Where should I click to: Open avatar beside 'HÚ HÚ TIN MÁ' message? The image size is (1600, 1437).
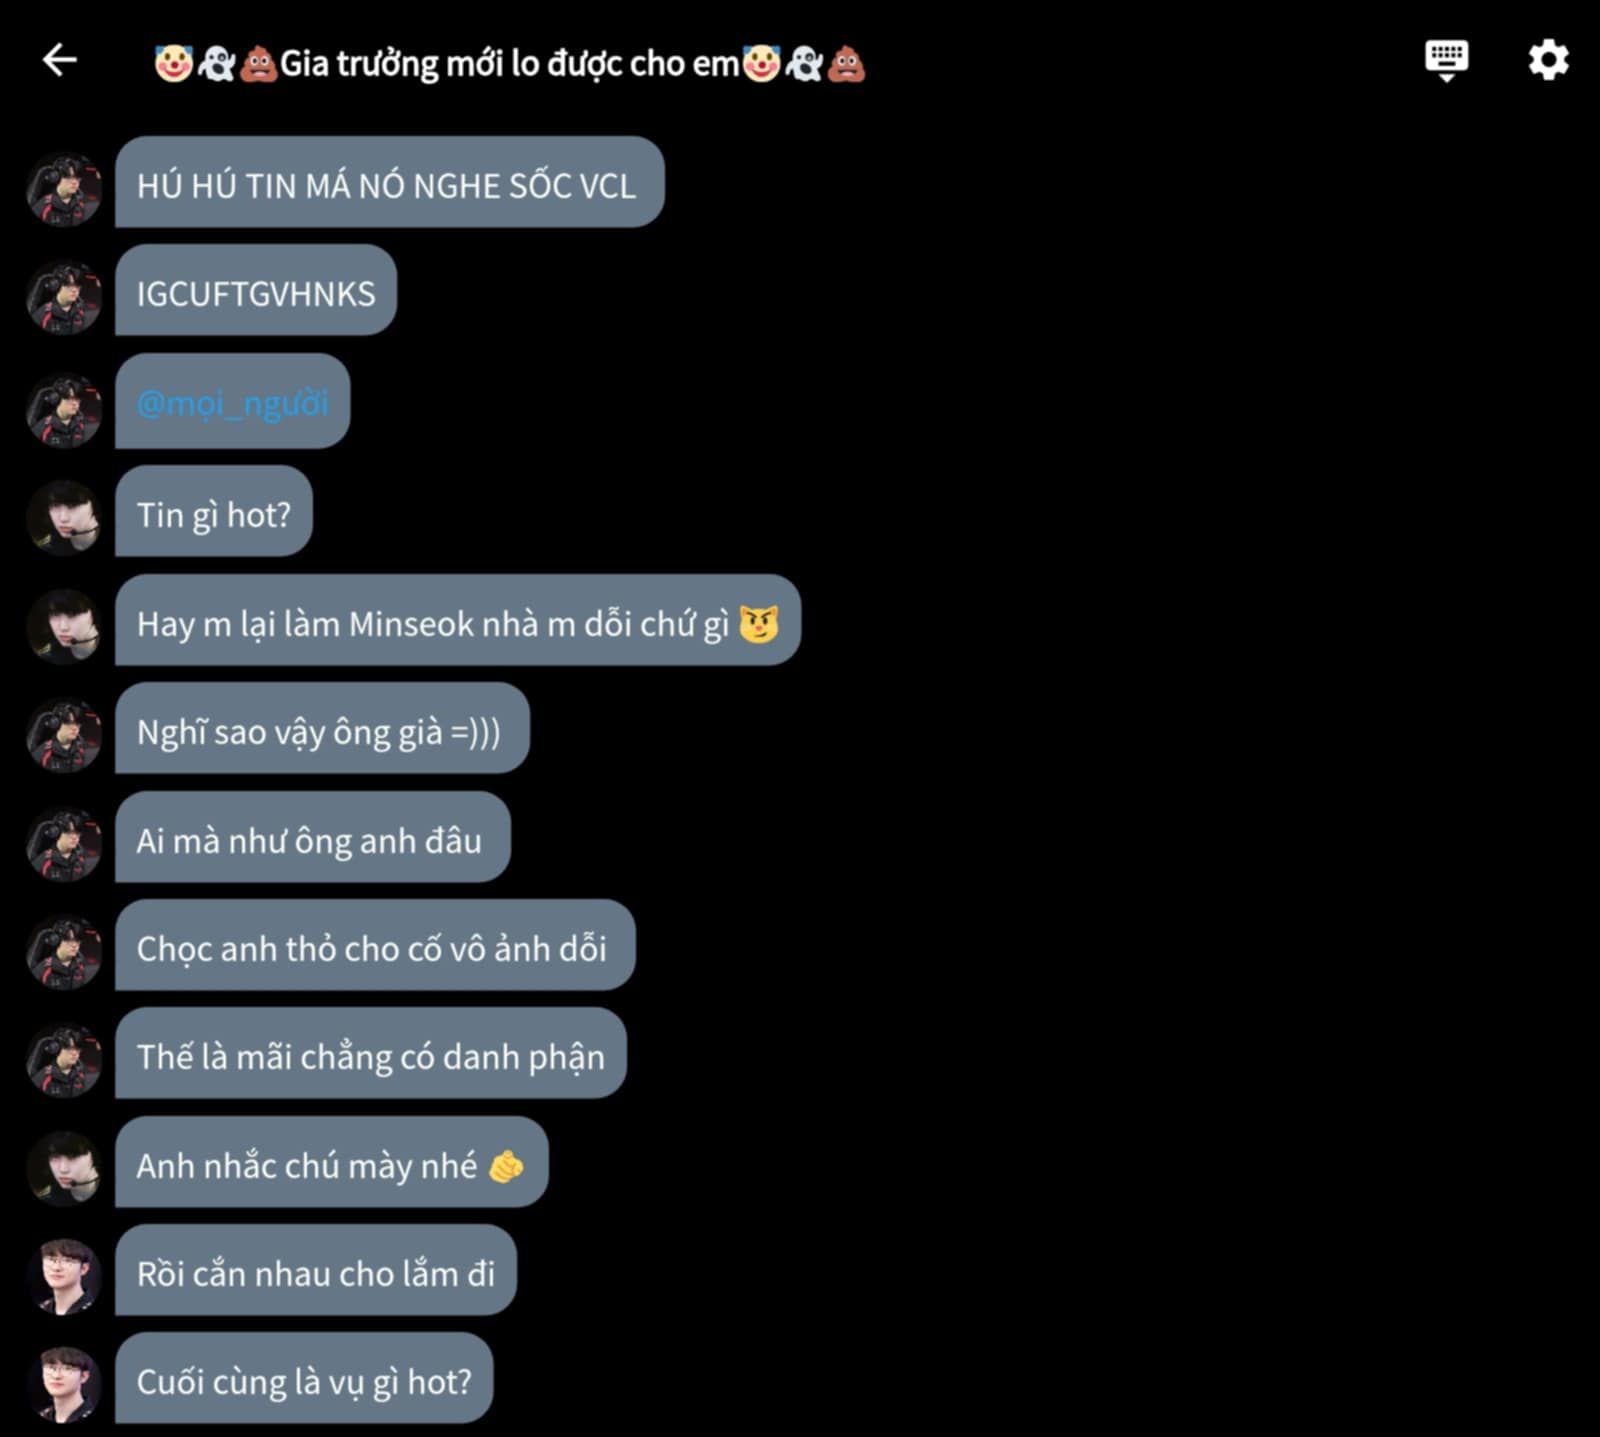[x=64, y=188]
